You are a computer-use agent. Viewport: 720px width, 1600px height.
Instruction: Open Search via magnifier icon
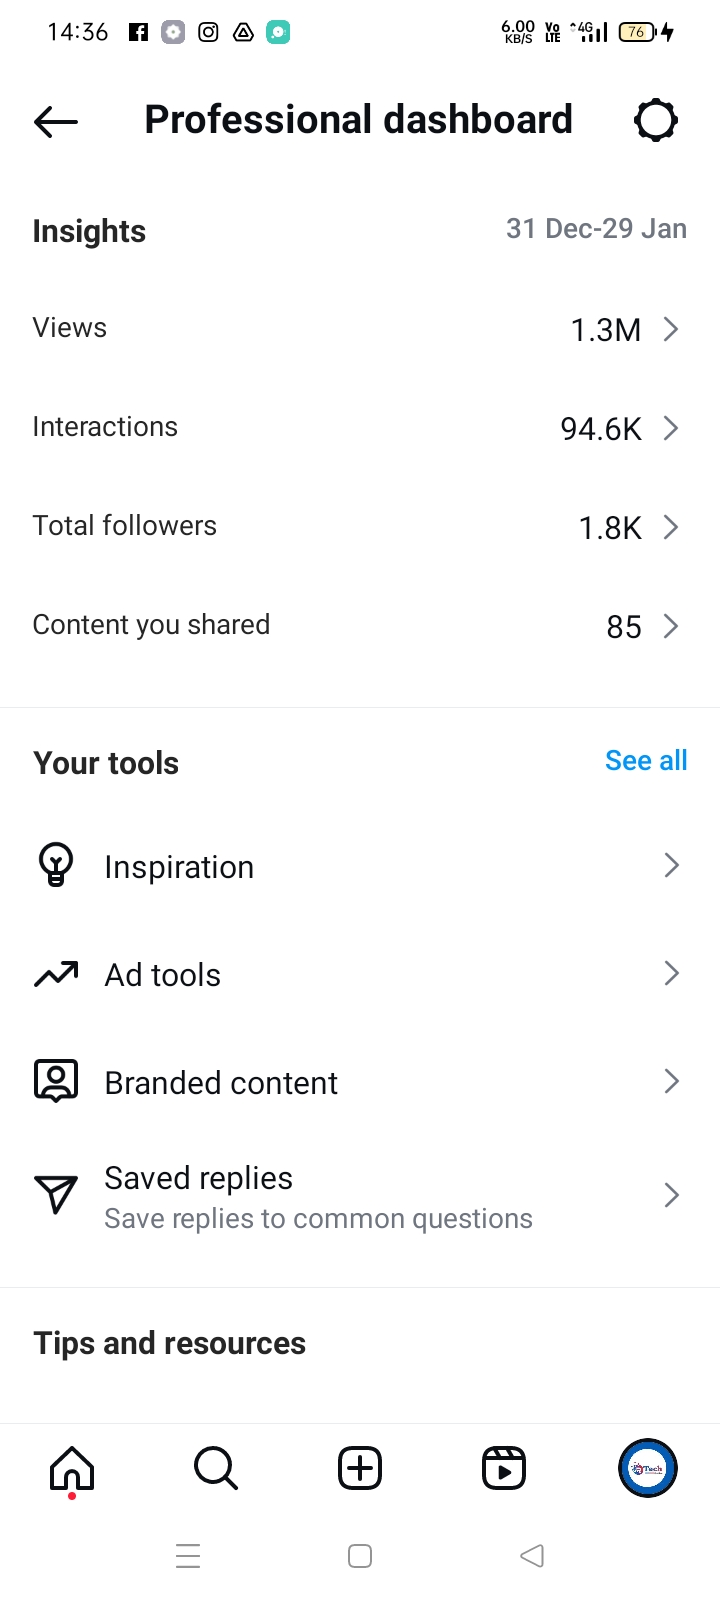click(x=216, y=1468)
